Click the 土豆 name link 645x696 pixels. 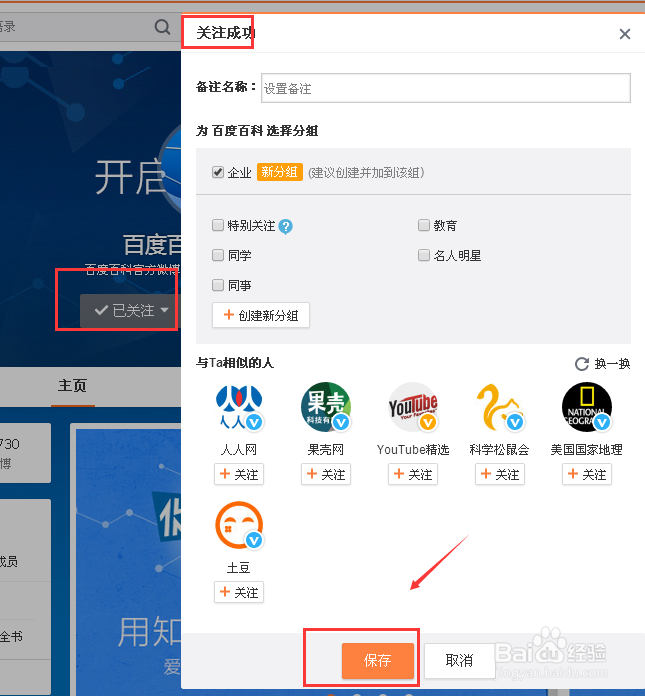pos(239,568)
